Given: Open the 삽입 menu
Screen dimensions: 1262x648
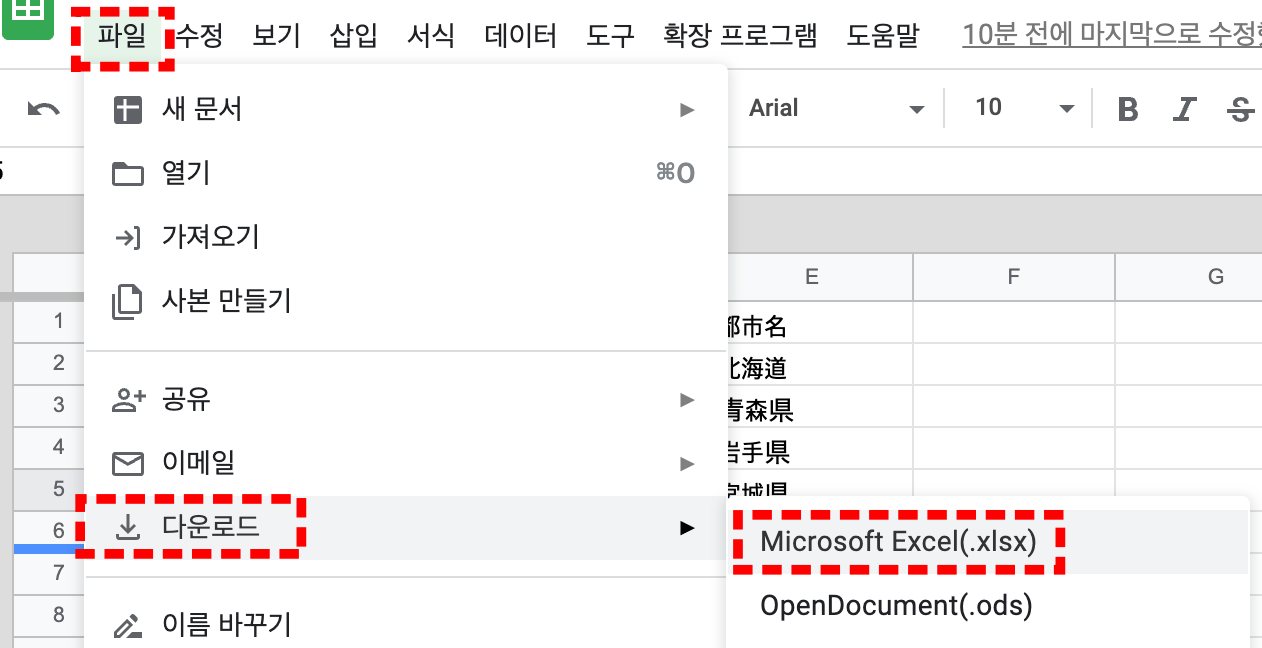Looking at the screenshot, I should (354, 37).
